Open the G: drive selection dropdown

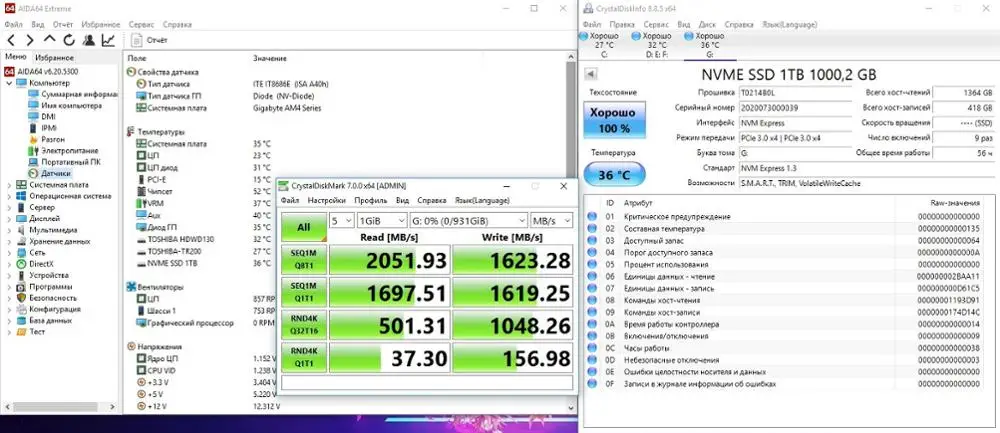tap(468, 220)
